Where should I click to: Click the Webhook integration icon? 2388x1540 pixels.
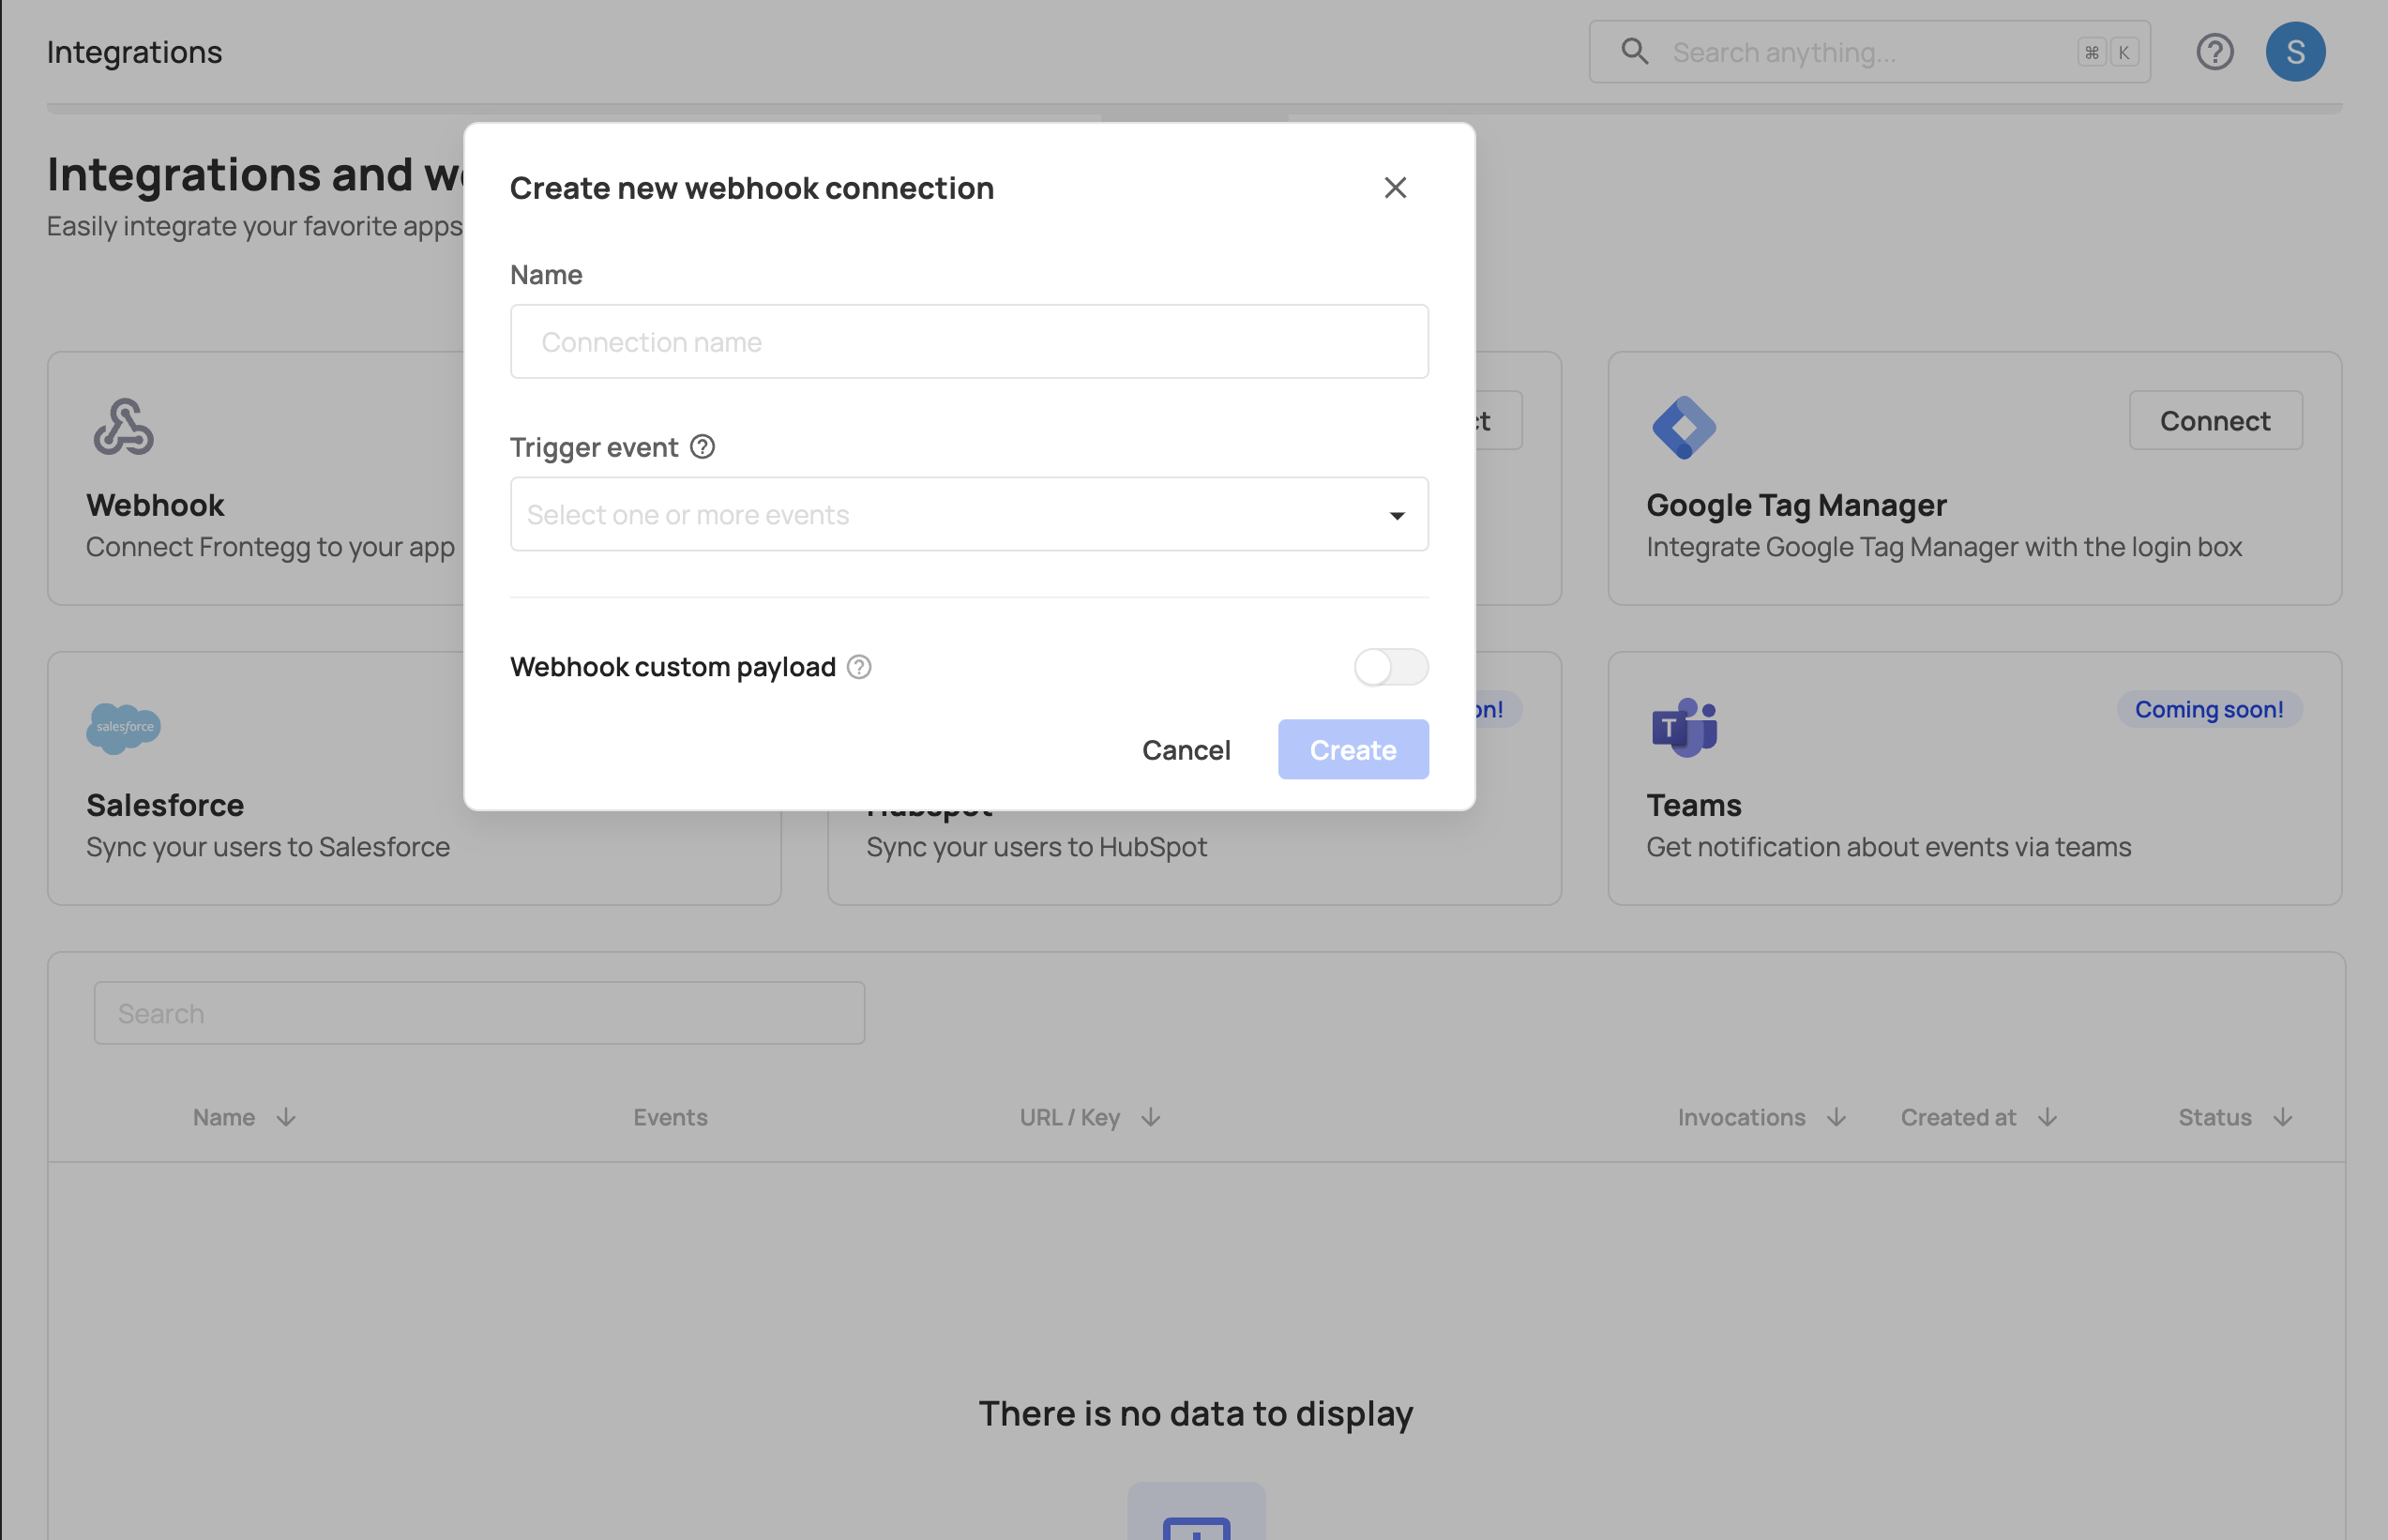click(x=124, y=427)
